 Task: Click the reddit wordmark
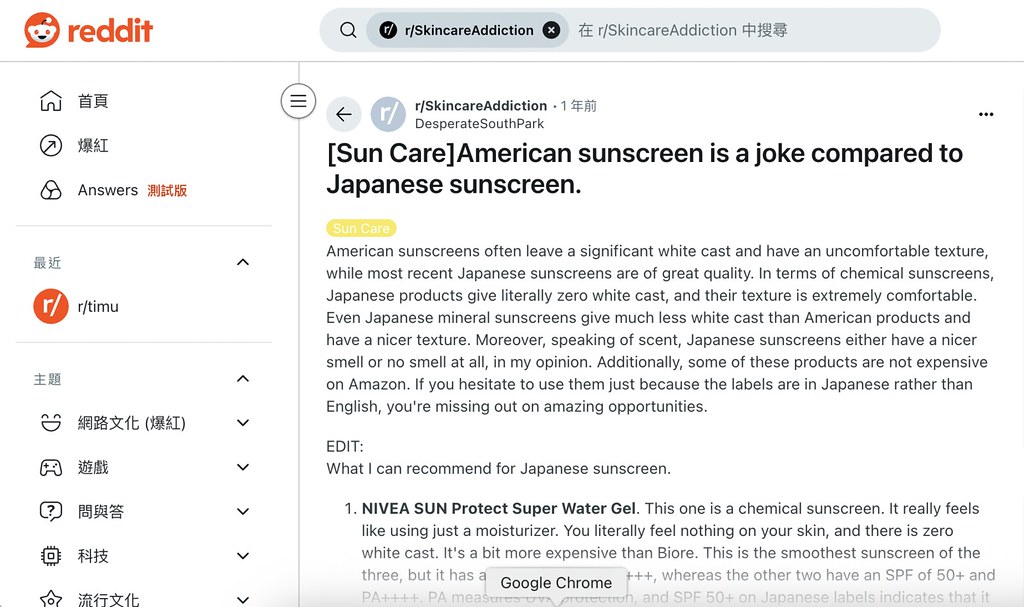pyautogui.click(x=110, y=31)
